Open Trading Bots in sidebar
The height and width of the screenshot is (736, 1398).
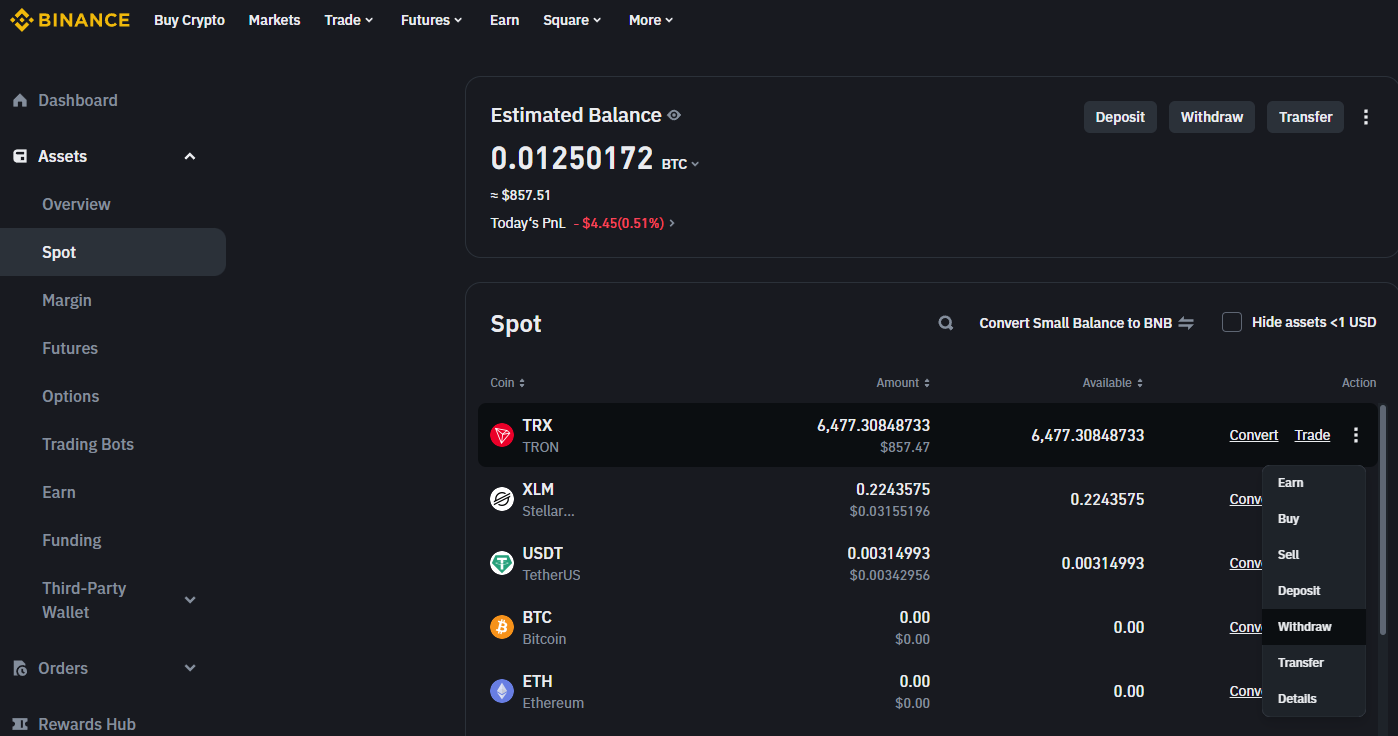tap(88, 445)
